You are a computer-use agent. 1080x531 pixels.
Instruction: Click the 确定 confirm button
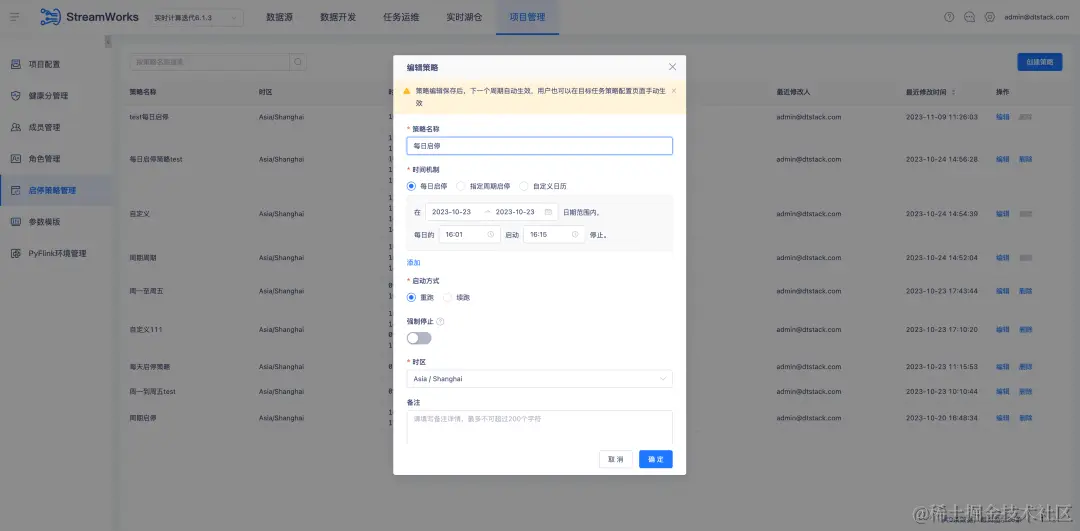pyautogui.click(x=656, y=459)
